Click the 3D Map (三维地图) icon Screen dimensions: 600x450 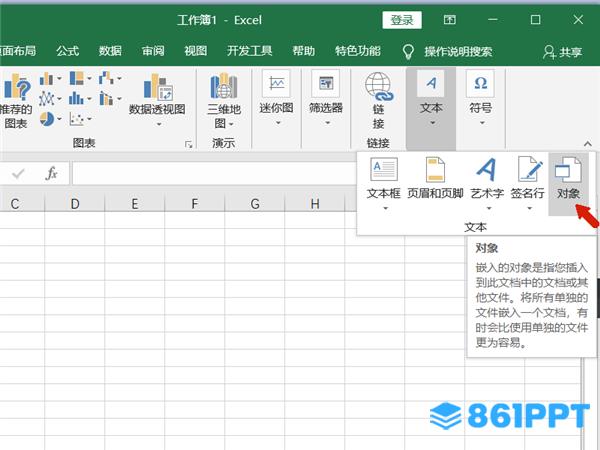tap(224, 86)
